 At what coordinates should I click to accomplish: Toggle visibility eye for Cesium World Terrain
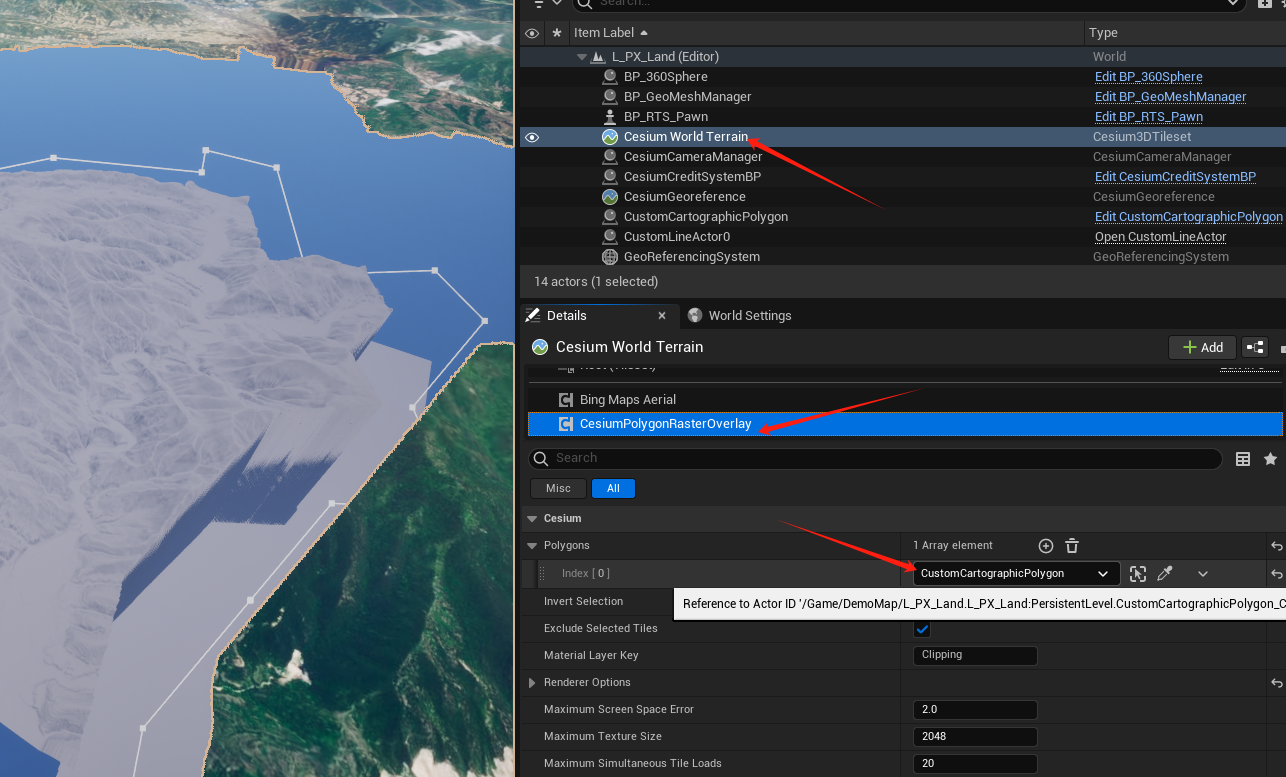tap(532, 137)
